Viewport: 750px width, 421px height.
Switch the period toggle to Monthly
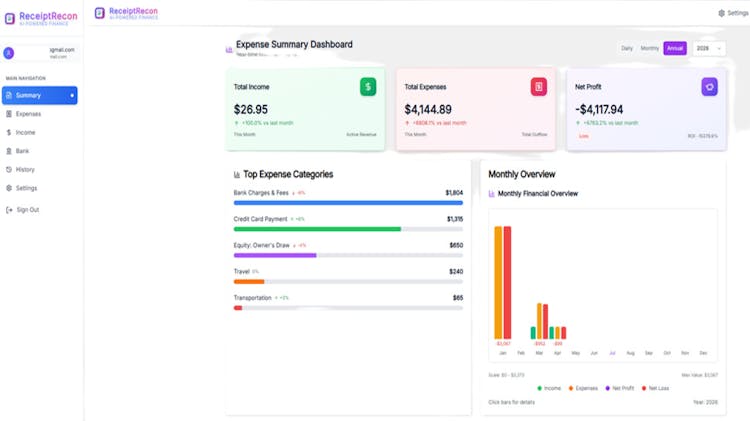point(649,48)
